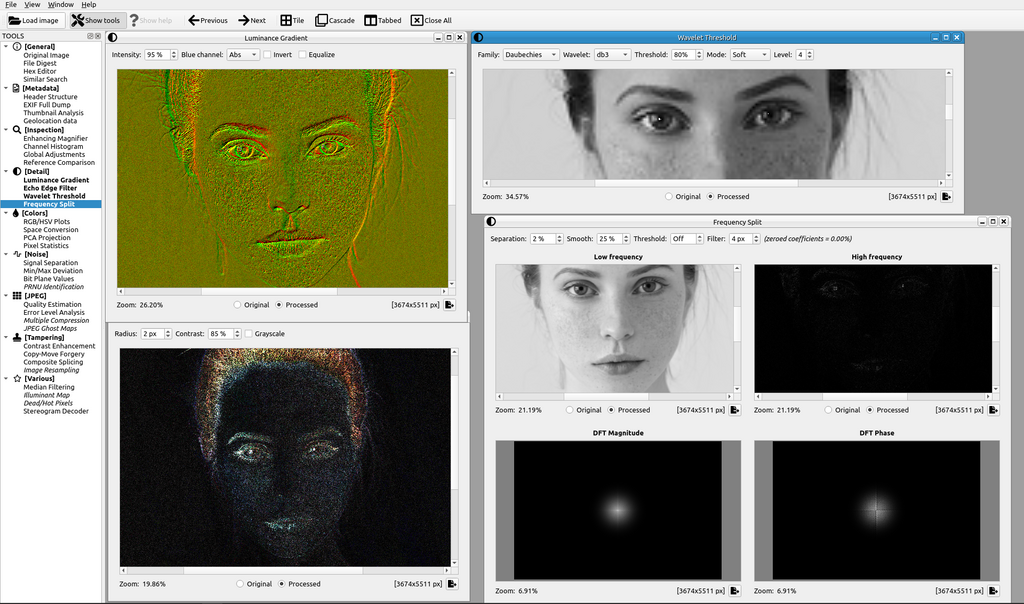Open the View menu
Screen dimensions: 1024x604
point(31,4)
